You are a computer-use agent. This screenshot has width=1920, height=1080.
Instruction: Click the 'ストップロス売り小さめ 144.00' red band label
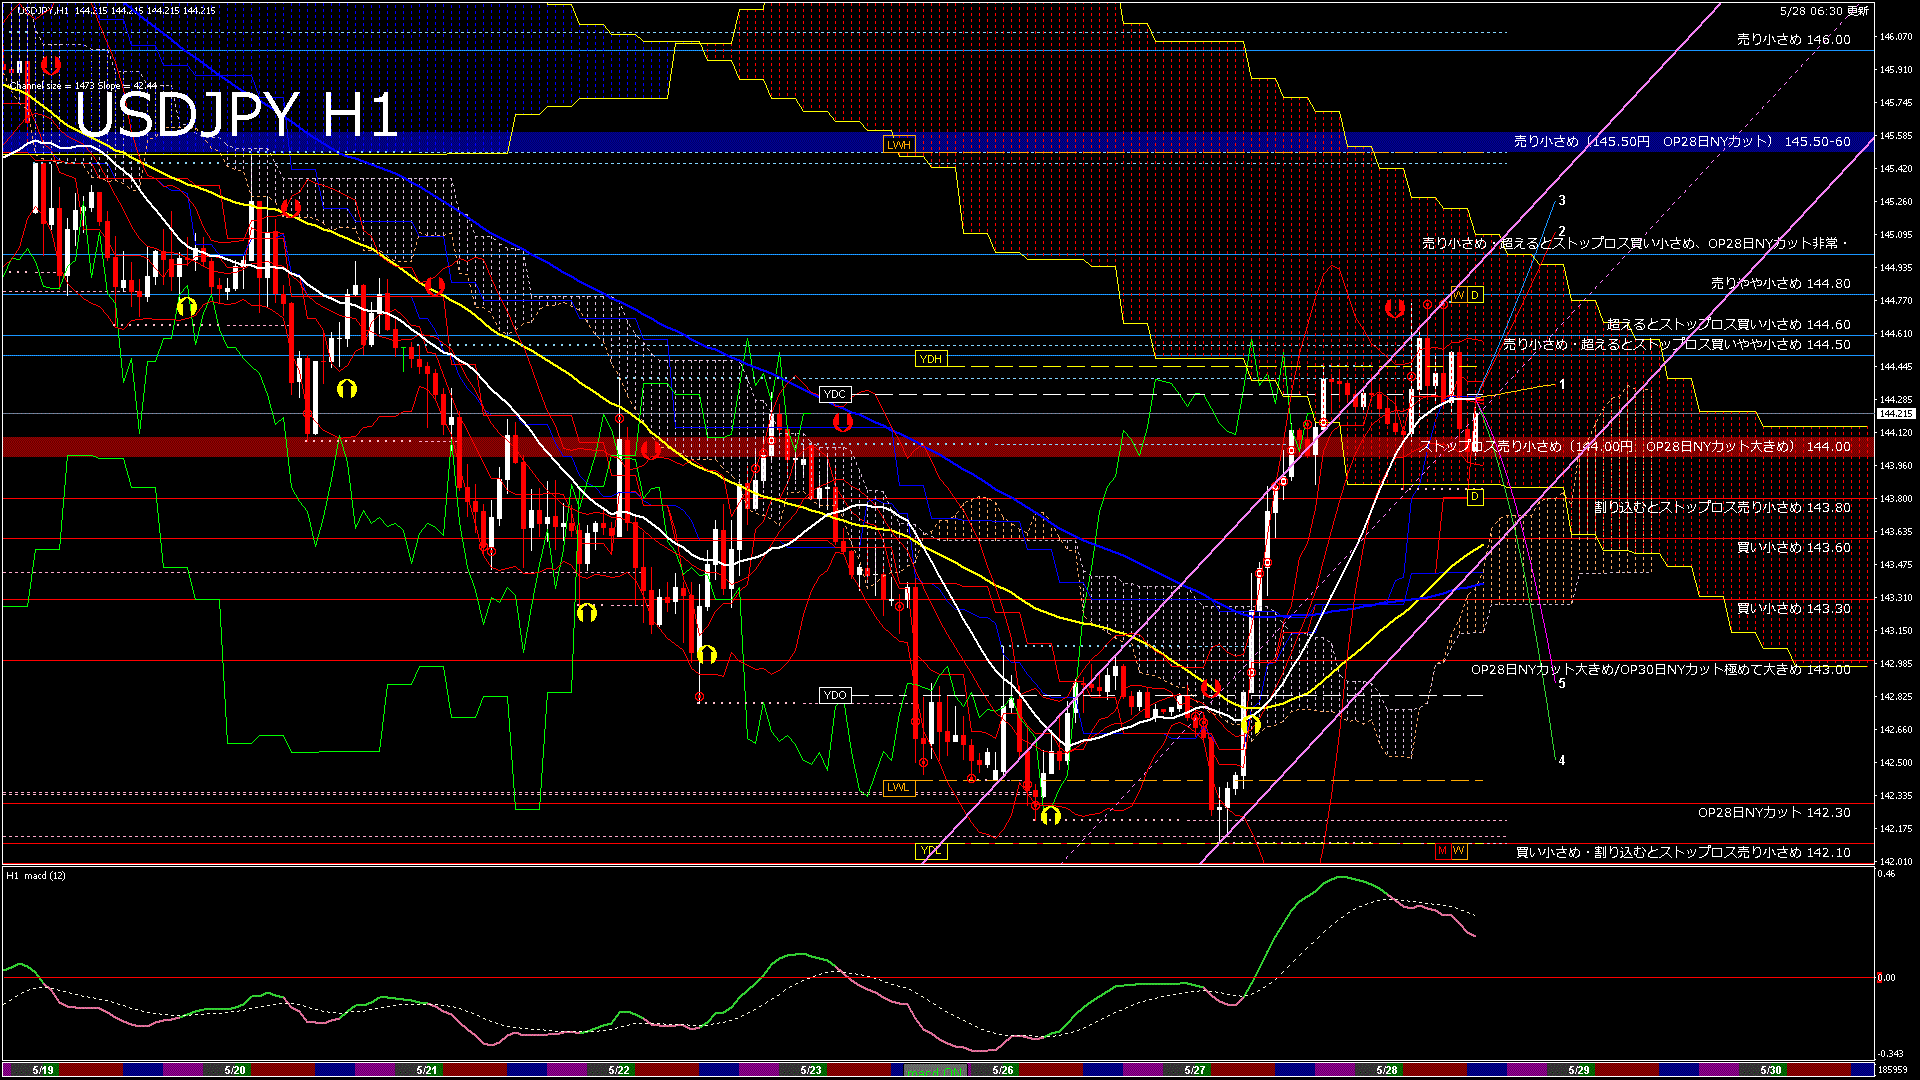(x=1635, y=447)
